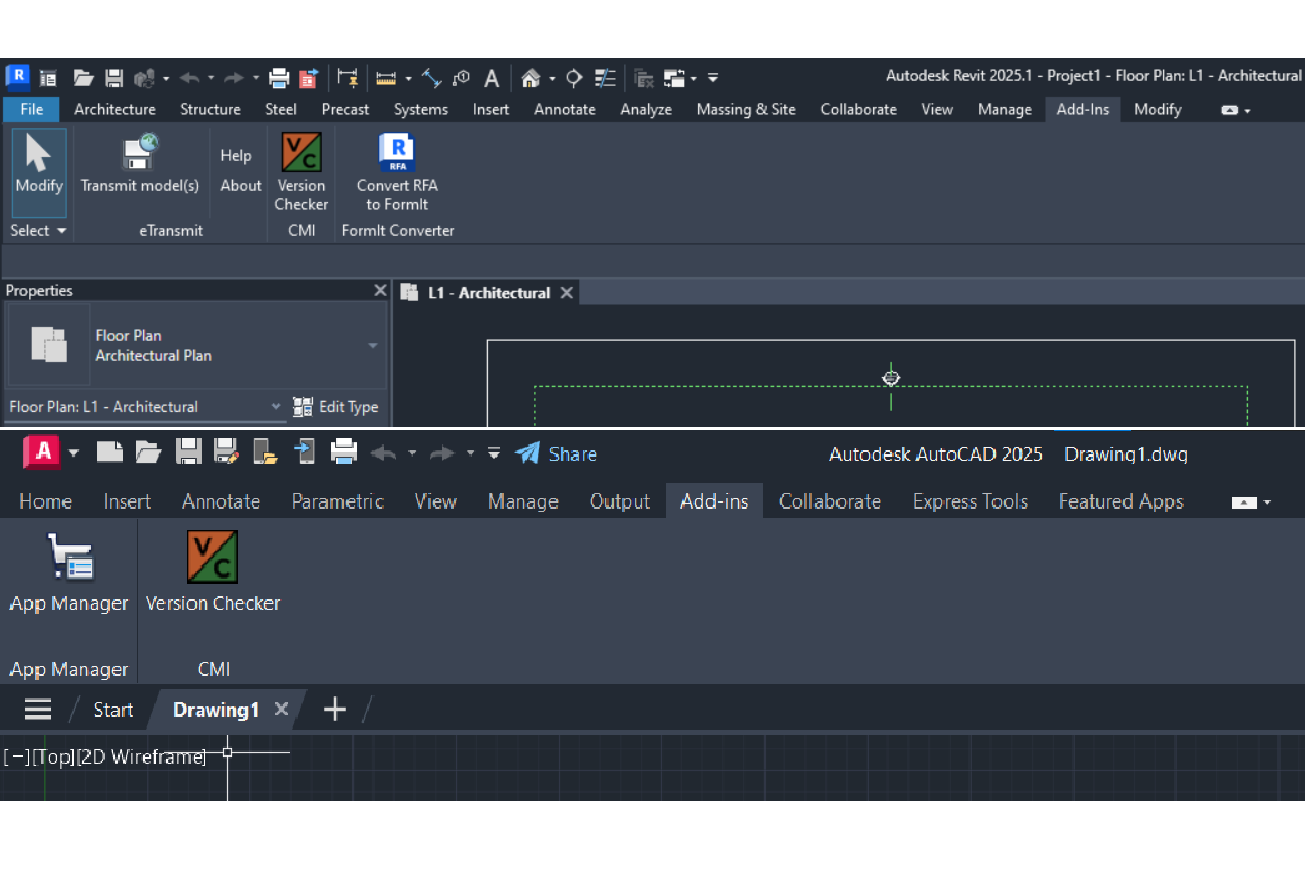Image resolution: width=1305 pixels, height=874 pixels.
Task: Click the AutoCAD application menu logo
Action: coord(43,453)
